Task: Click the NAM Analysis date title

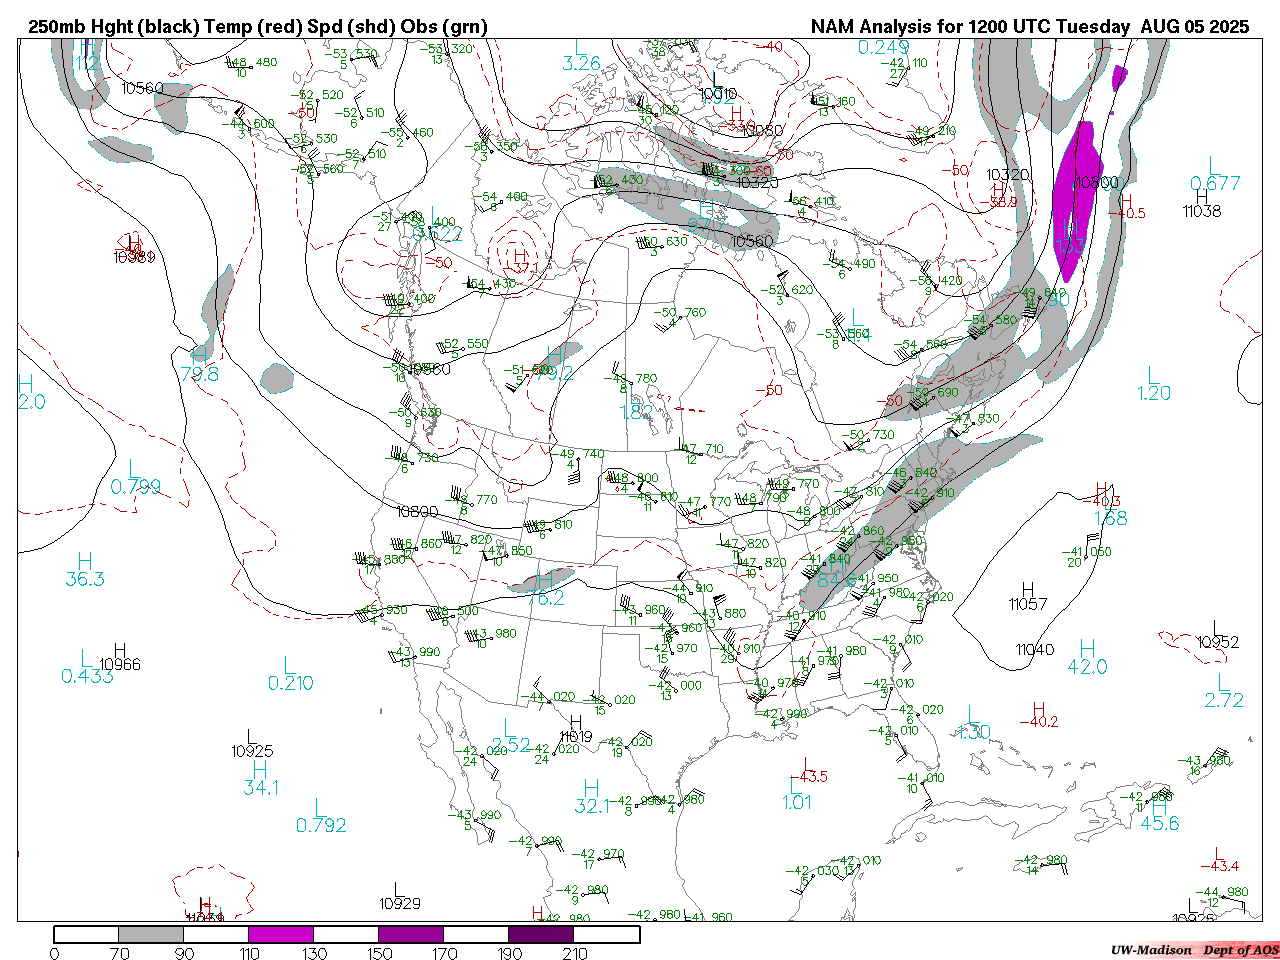Action: (x=1029, y=27)
